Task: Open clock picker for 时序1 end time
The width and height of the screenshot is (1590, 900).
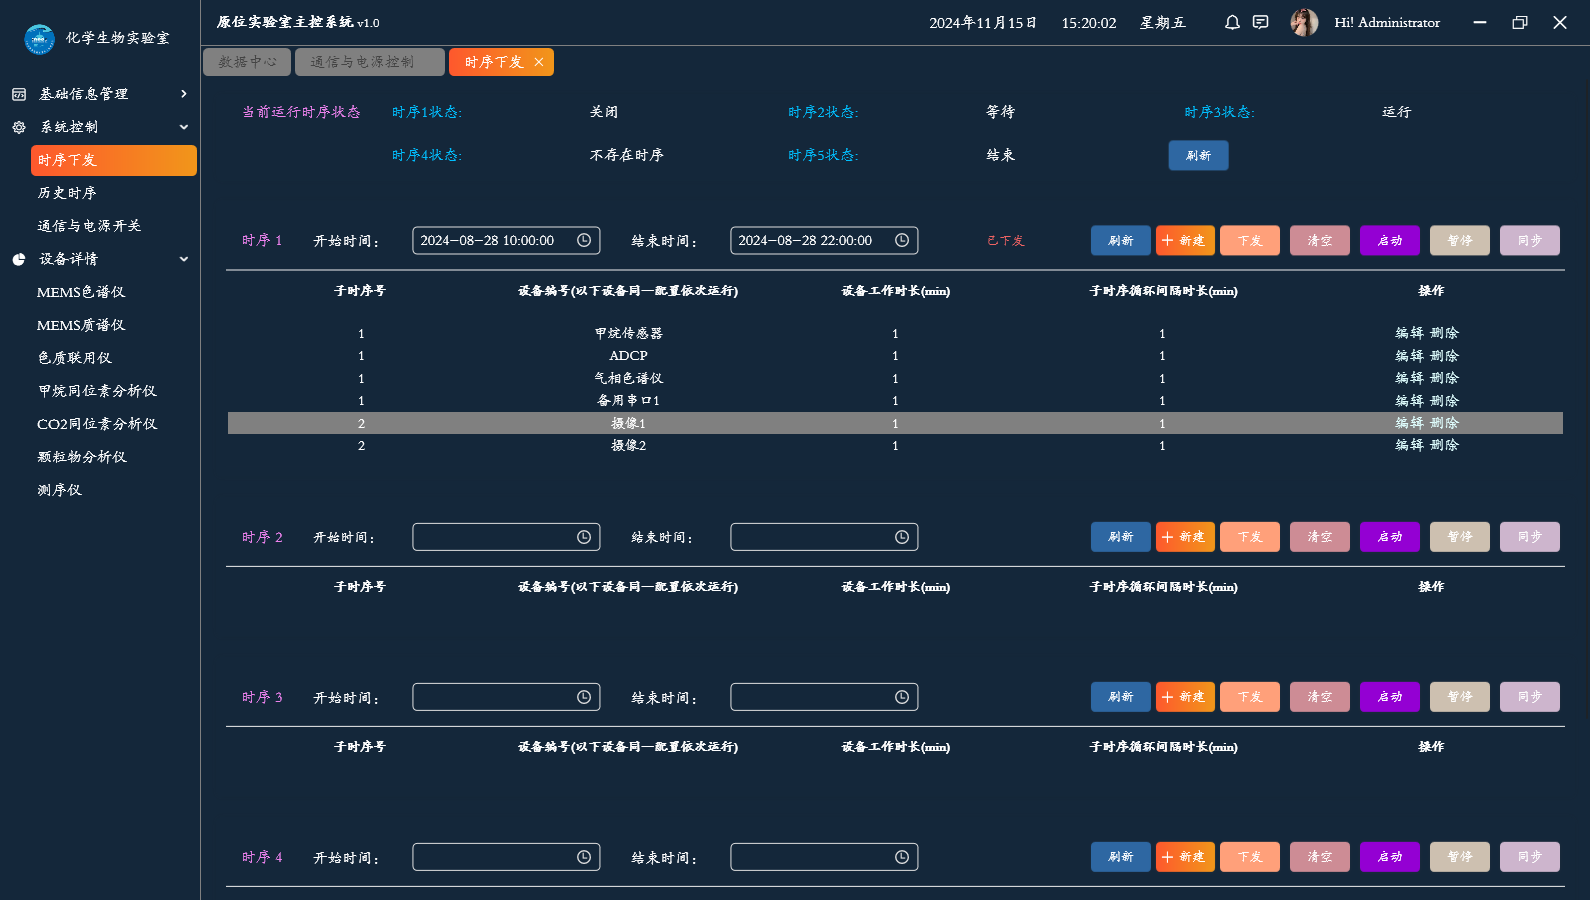Action: [902, 240]
